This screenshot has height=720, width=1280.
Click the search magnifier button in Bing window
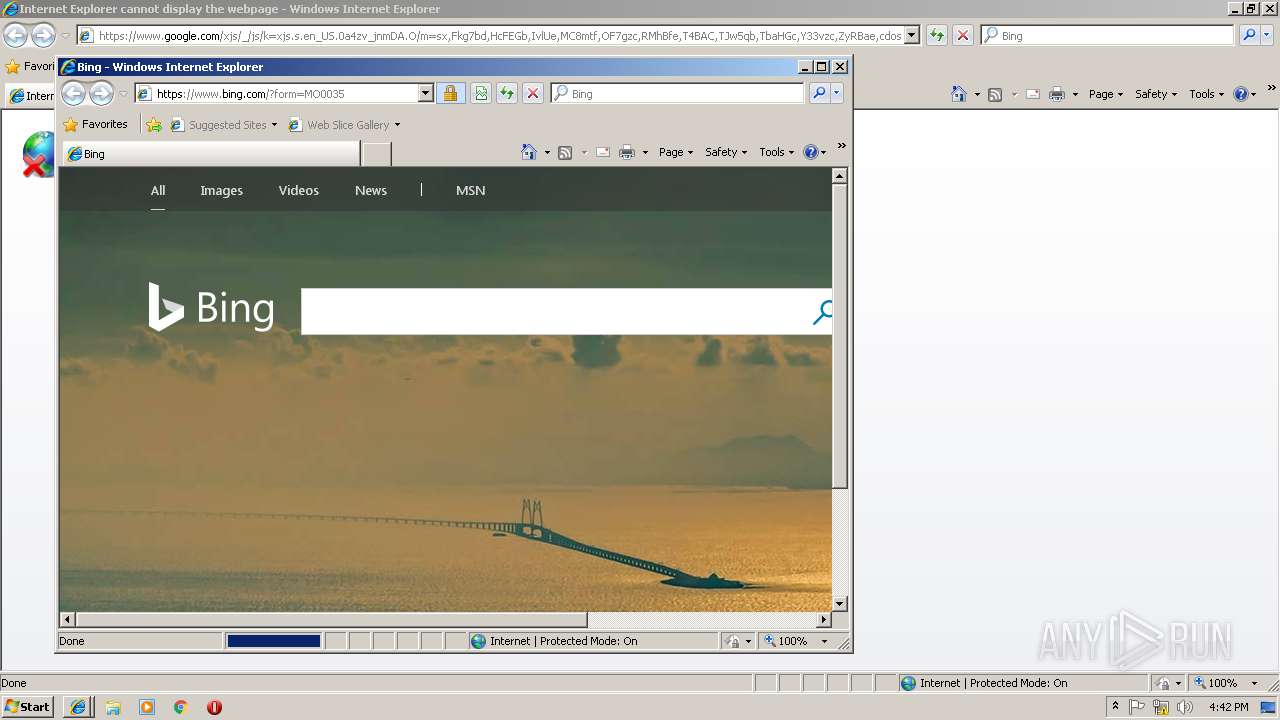(819, 93)
